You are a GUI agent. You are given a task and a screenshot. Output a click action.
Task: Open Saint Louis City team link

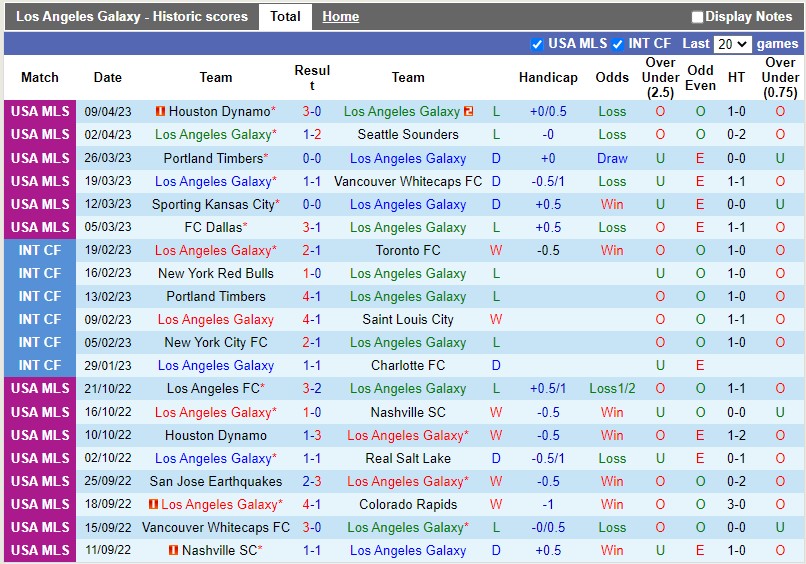(408, 319)
